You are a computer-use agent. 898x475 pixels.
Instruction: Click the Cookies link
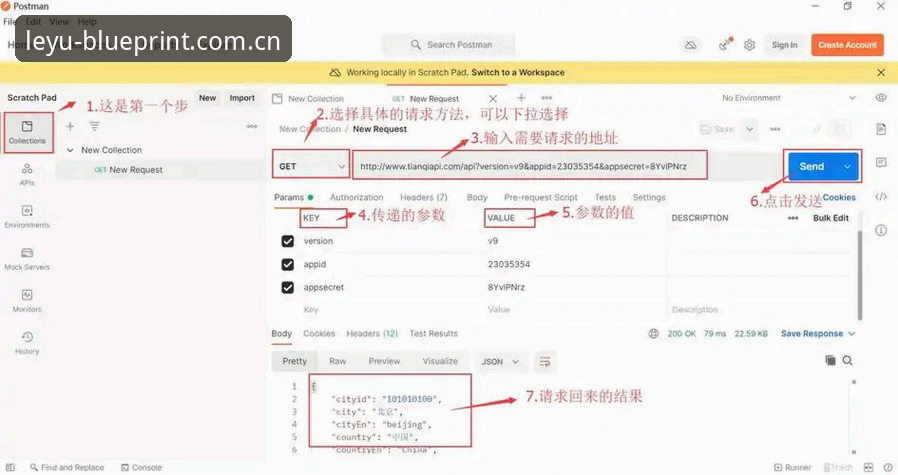pyautogui.click(x=839, y=198)
